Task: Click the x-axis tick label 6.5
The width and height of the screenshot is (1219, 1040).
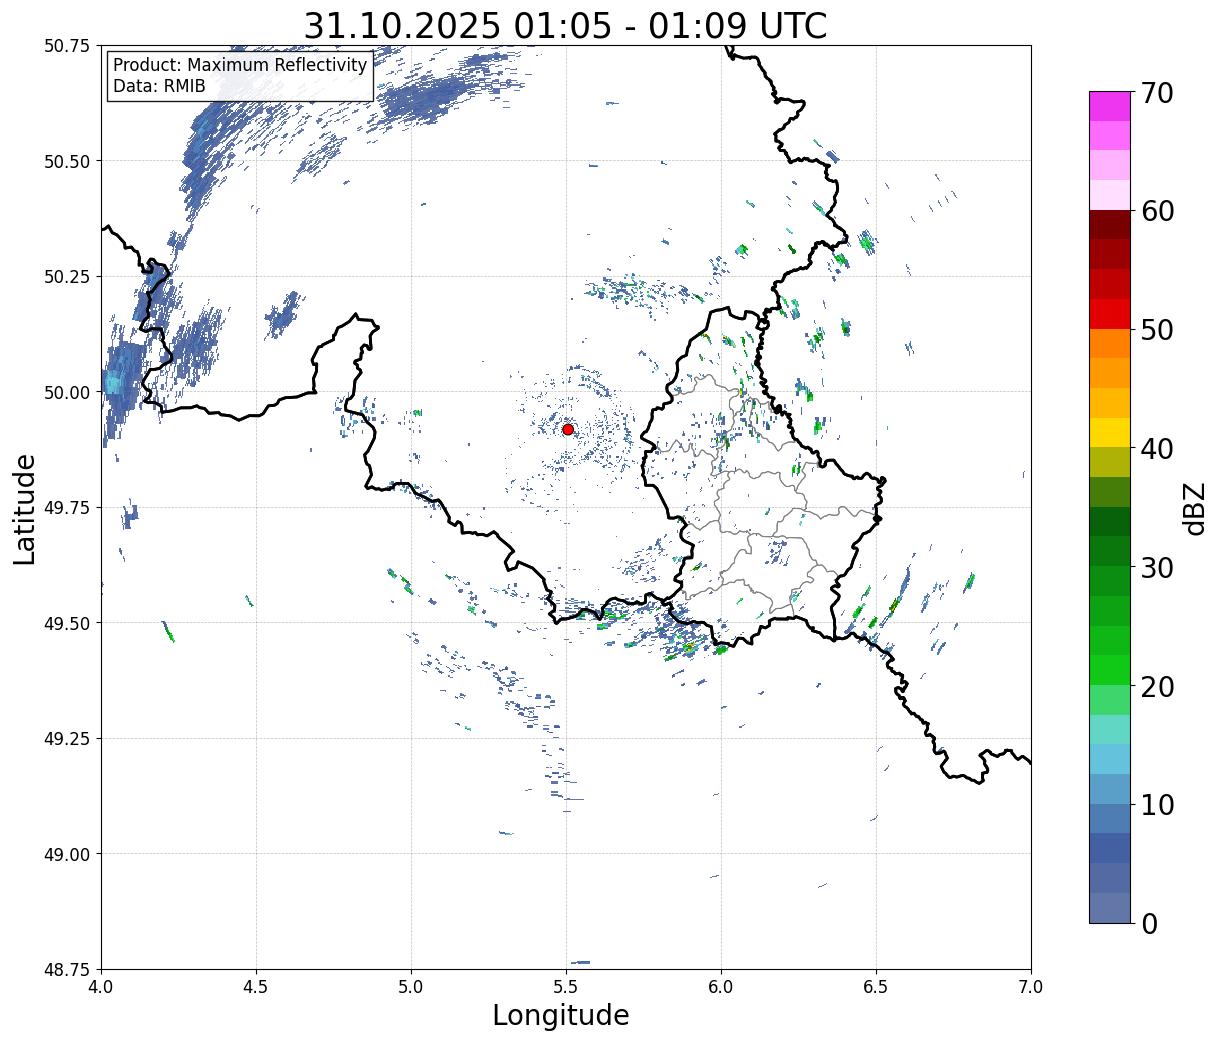Action: (876, 987)
